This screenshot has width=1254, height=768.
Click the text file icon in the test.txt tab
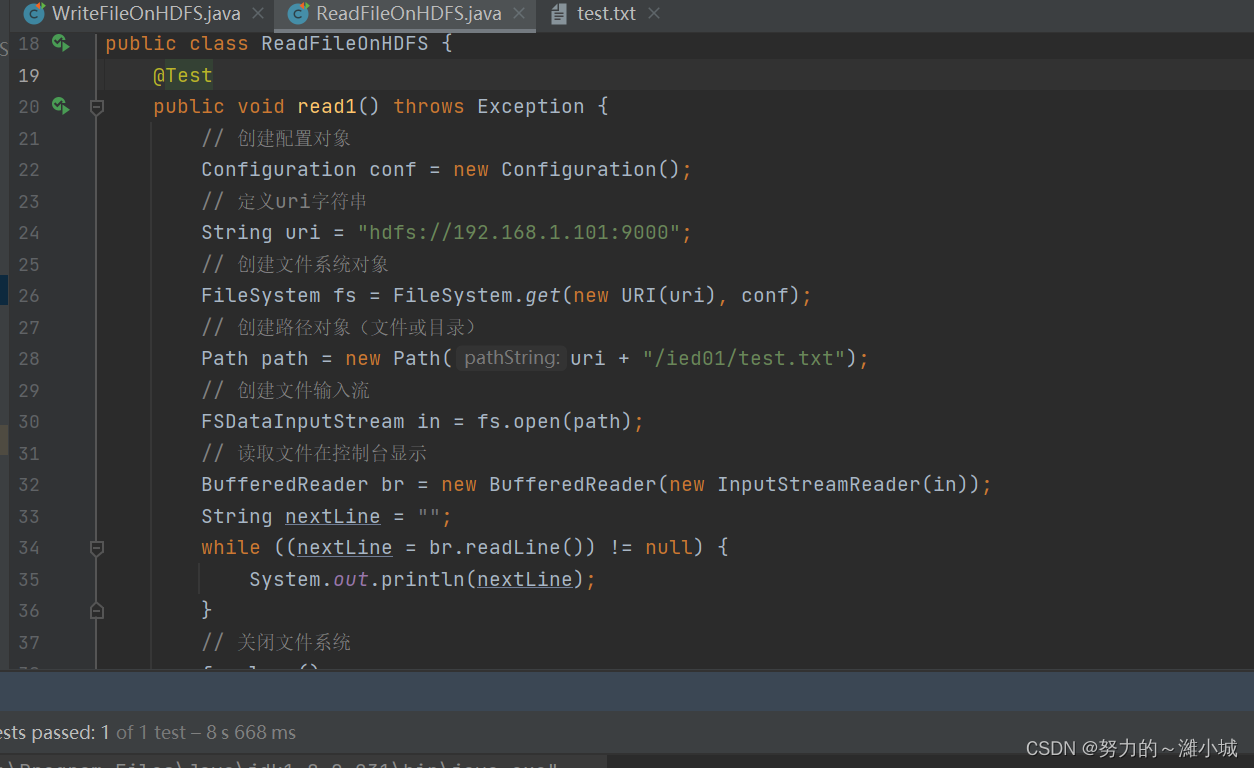558,13
